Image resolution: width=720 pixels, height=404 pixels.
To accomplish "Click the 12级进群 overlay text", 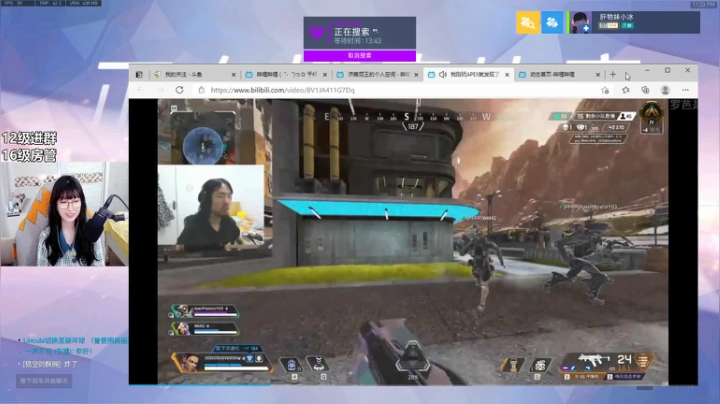I will [29, 138].
